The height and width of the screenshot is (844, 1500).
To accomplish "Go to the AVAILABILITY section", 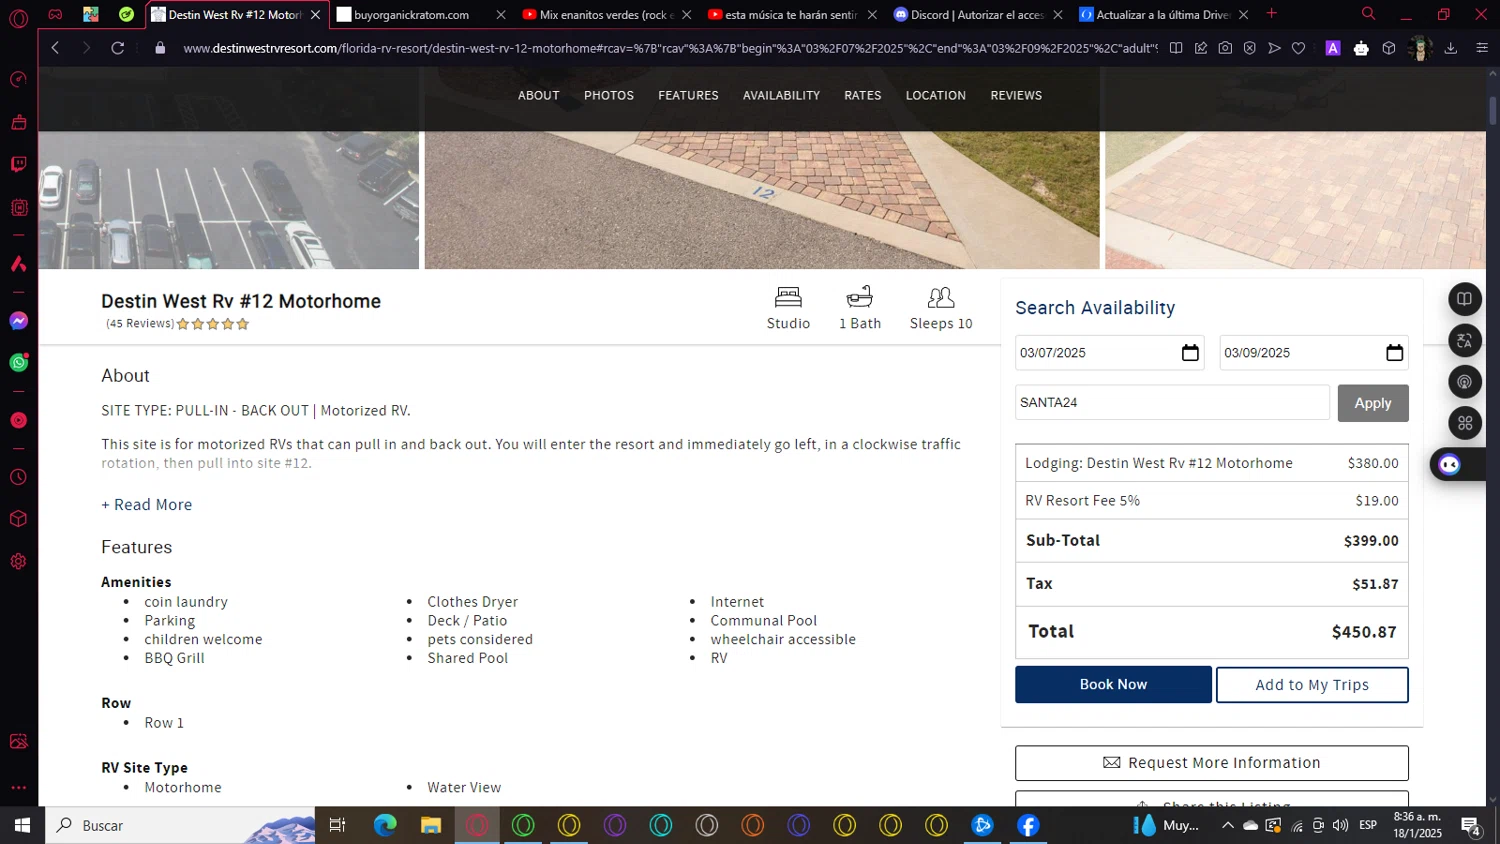I will [x=781, y=96].
